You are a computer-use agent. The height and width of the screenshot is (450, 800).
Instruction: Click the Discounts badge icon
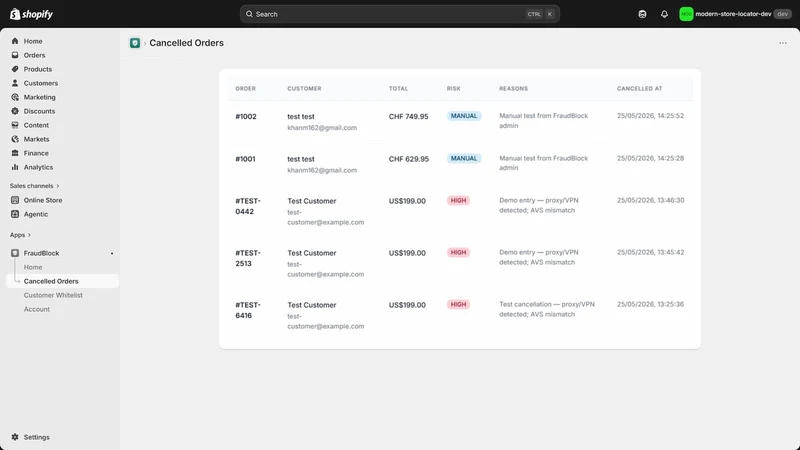tap(15, 111)
